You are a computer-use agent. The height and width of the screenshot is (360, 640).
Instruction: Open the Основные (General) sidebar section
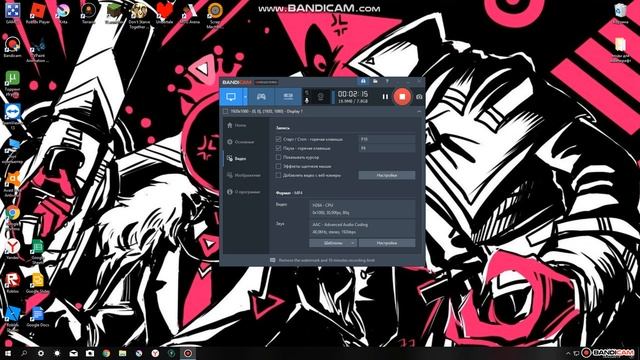tap(240, 142)
